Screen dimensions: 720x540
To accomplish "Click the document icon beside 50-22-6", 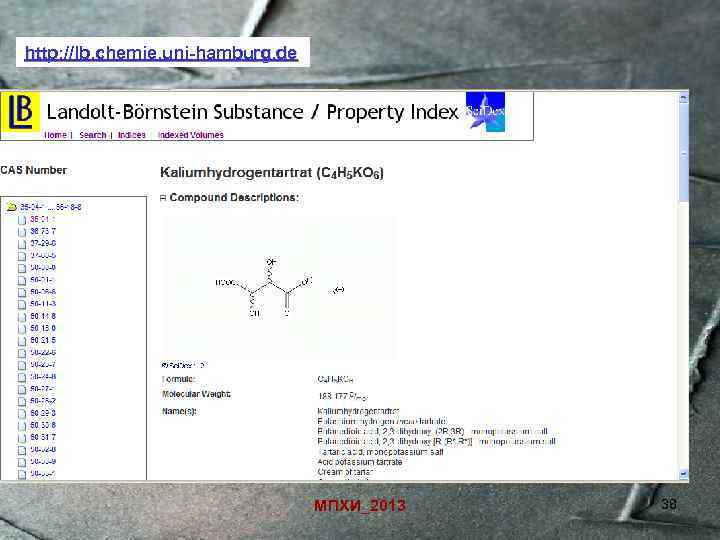I will (22, 353).
